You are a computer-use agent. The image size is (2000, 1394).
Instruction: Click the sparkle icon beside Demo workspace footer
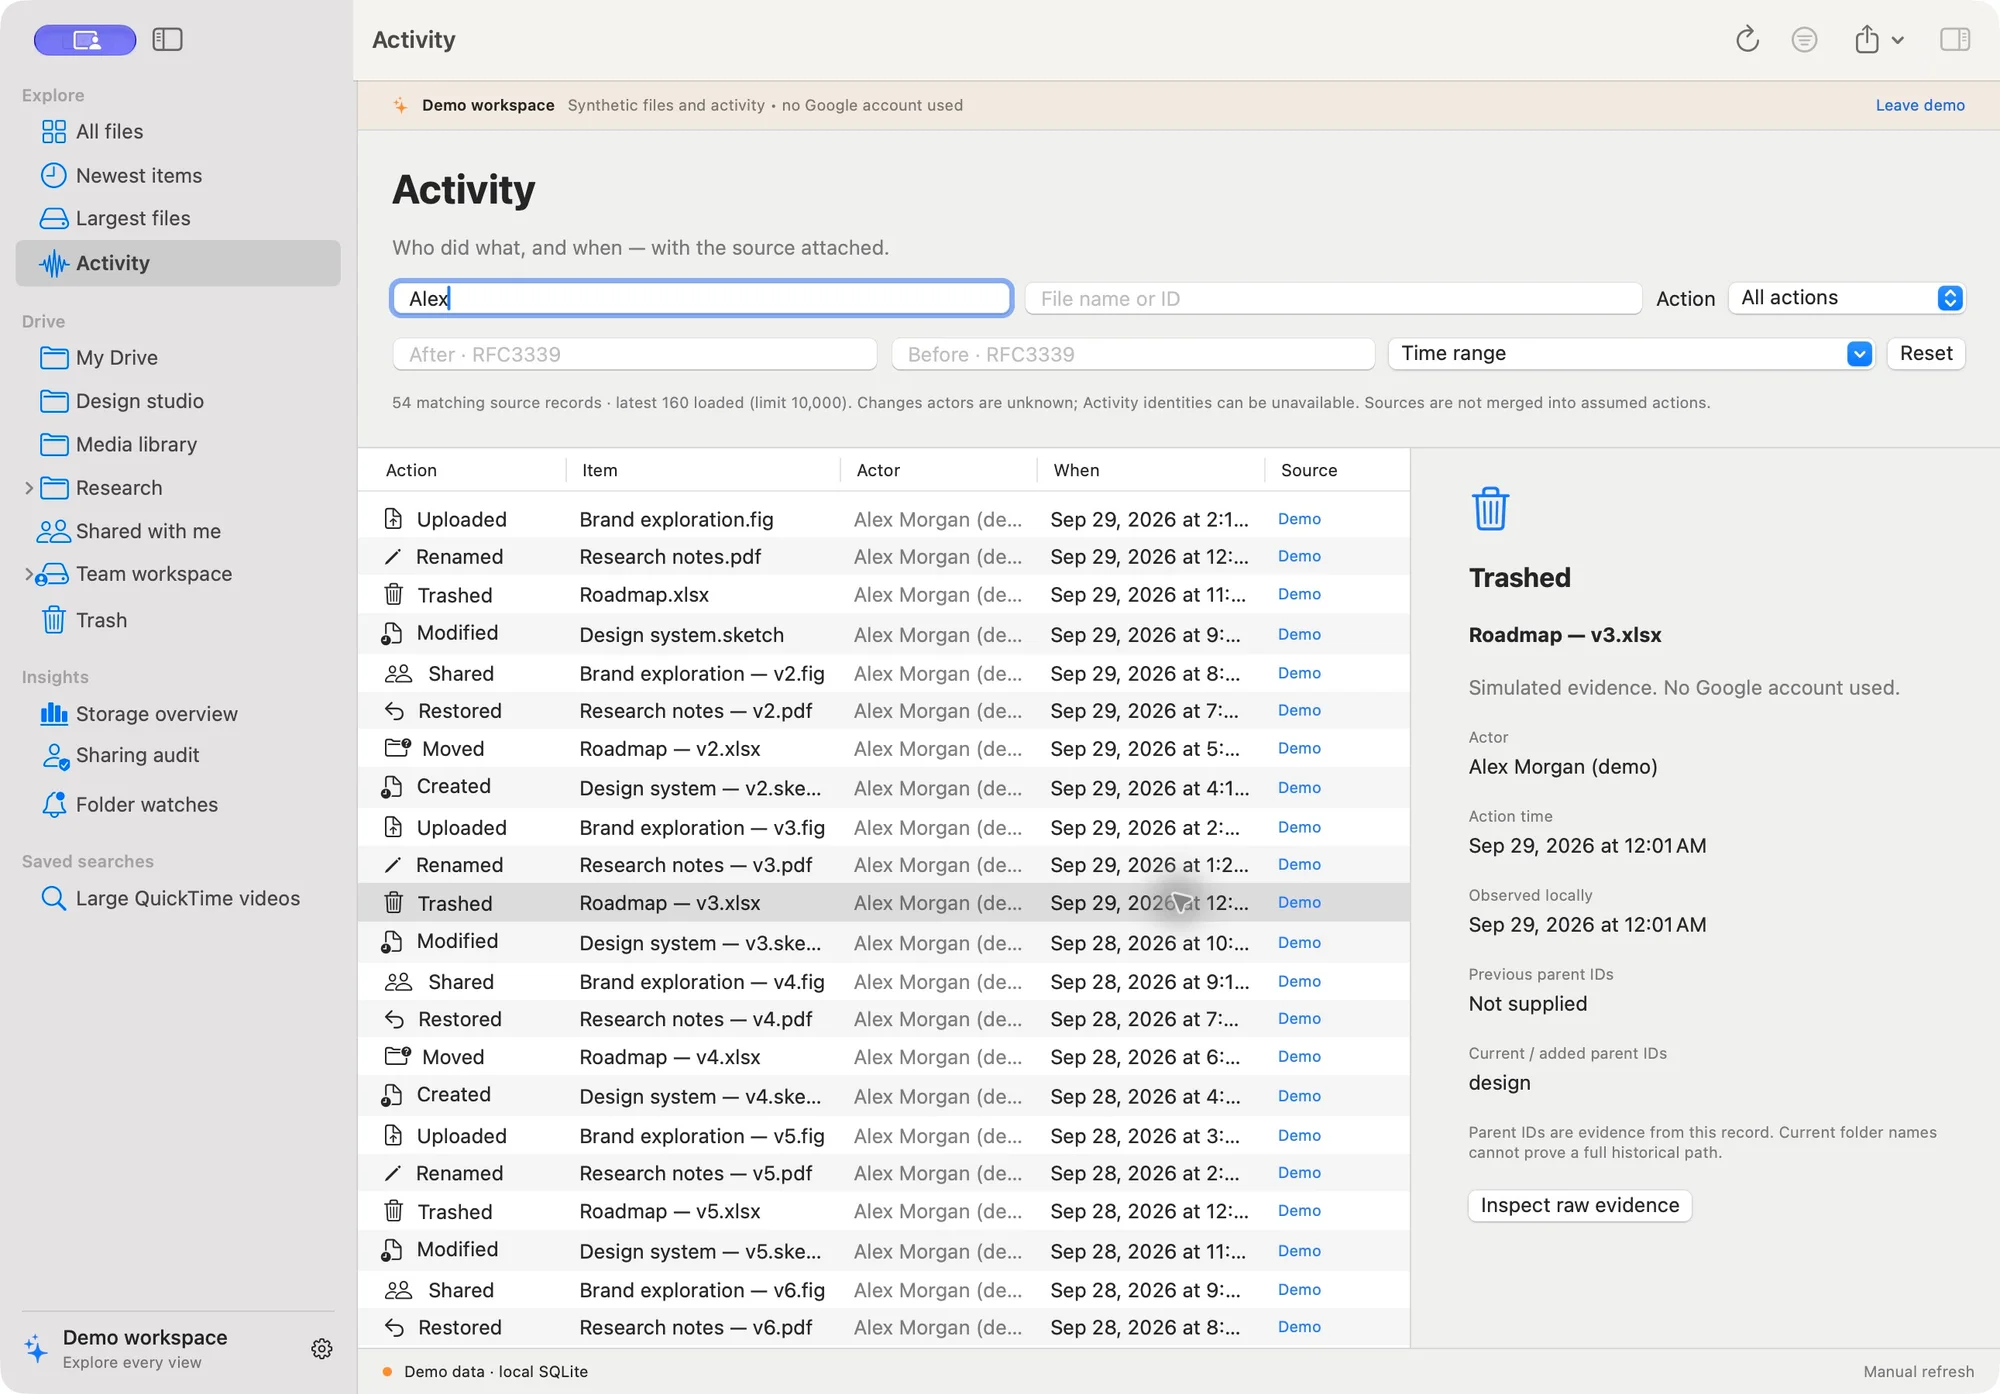coord(36,1348)
